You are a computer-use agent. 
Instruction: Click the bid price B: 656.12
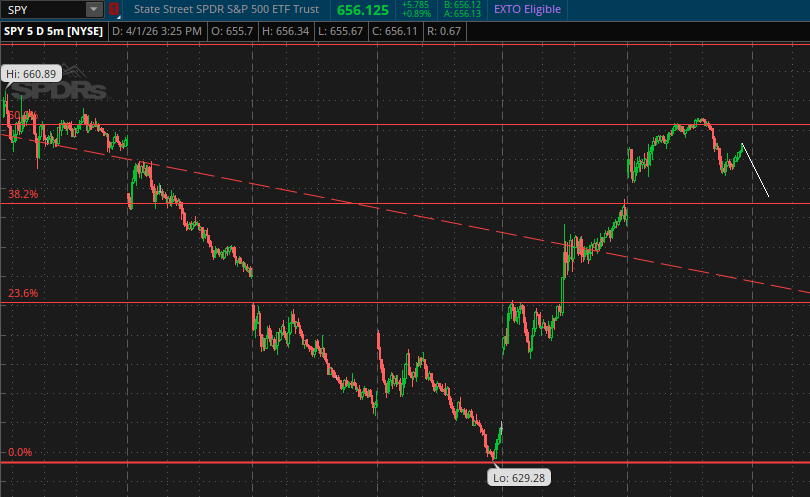tap(462, 5)
